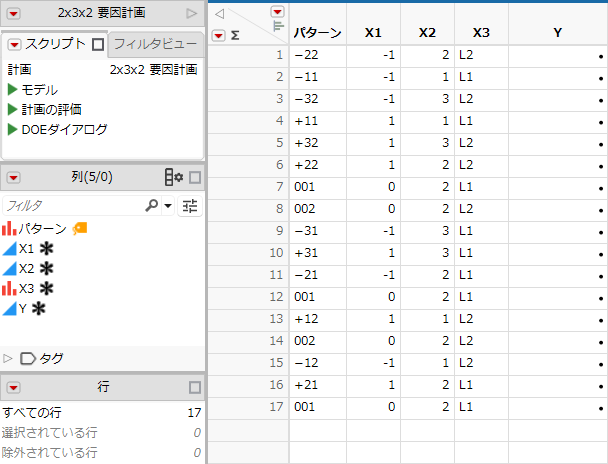Click the missing Y cell in row 5

558,143
